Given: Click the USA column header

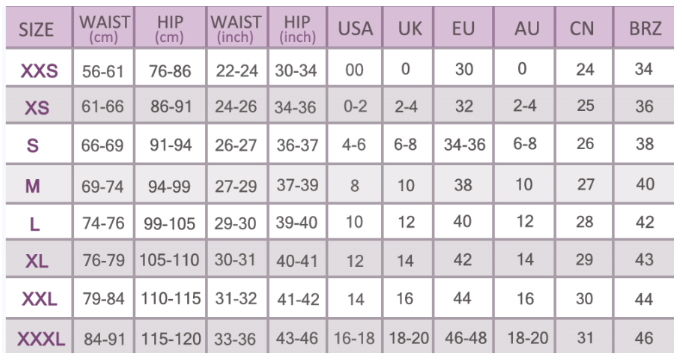Looking at the screenshot, I should [355, 27].
